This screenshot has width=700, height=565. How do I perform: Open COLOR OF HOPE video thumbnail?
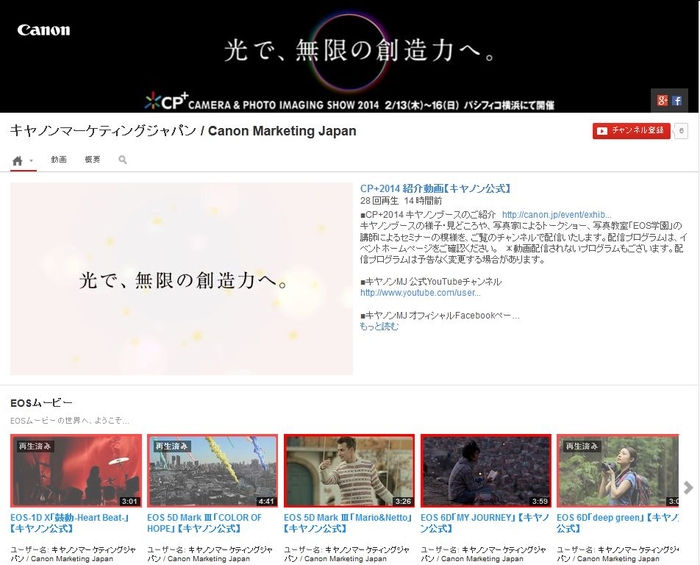coord(212,471)
